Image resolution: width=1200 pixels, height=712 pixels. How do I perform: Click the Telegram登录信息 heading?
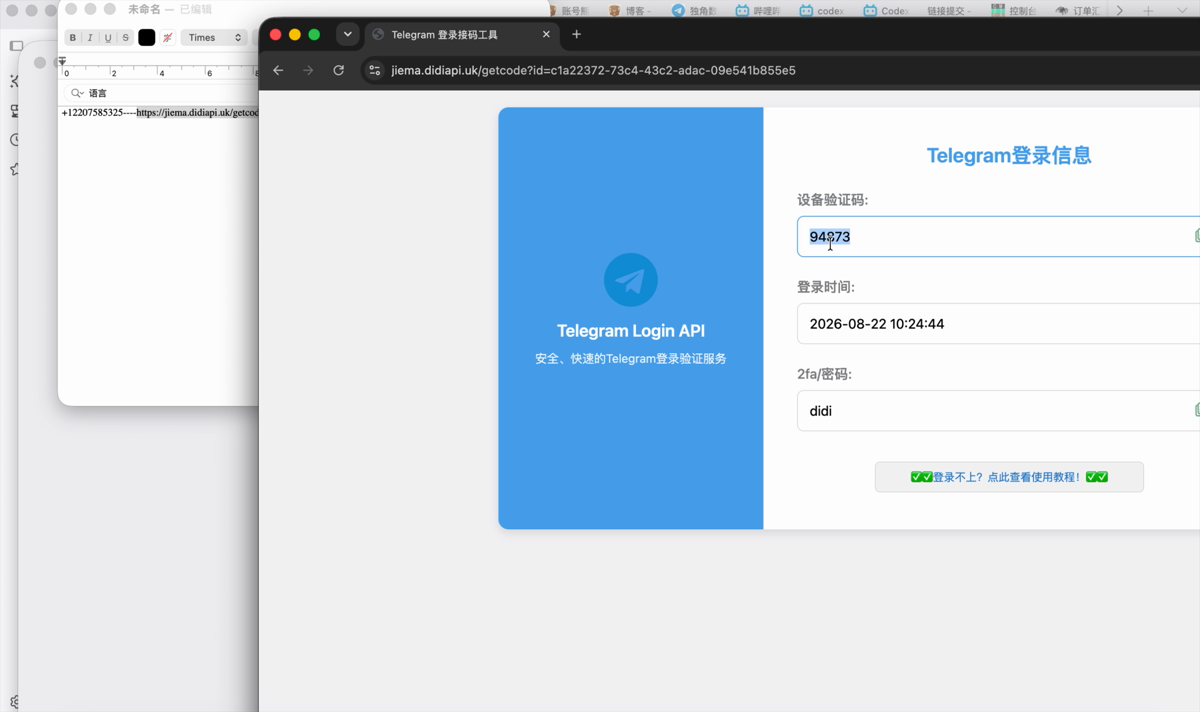click(x=1009, y=156)
